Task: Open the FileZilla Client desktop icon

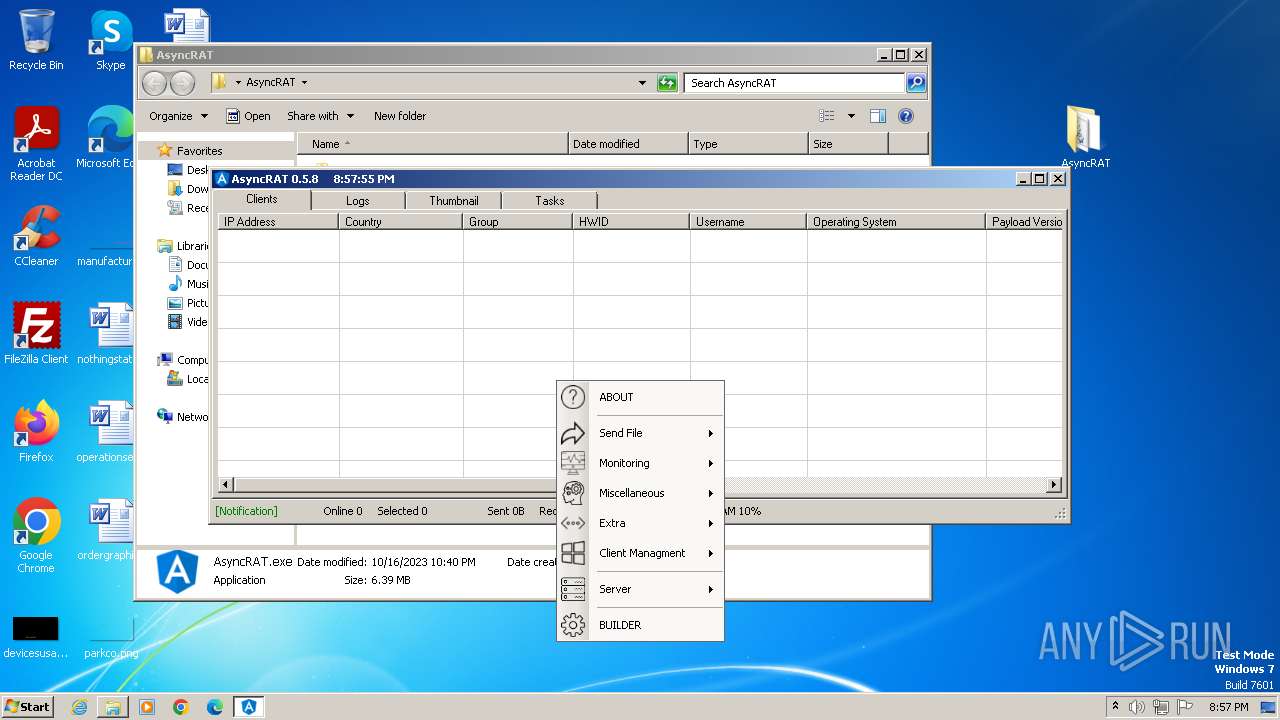Action: tap(36, 334)
